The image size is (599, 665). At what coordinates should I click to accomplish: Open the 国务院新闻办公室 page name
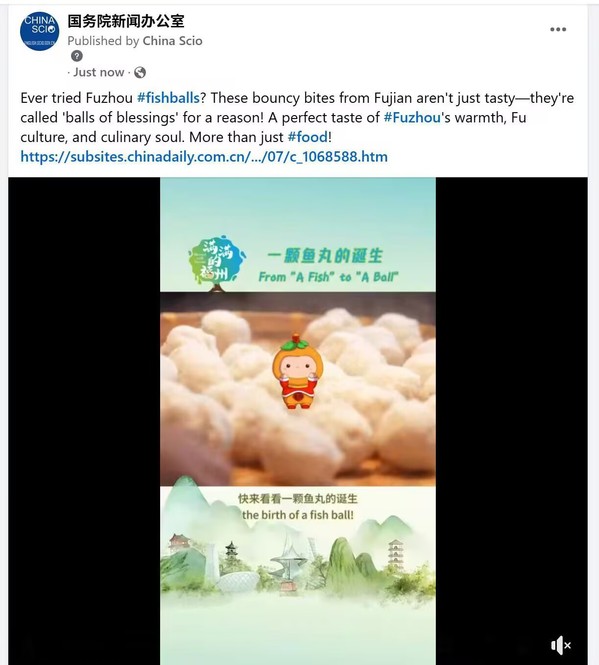click(126, 21)
